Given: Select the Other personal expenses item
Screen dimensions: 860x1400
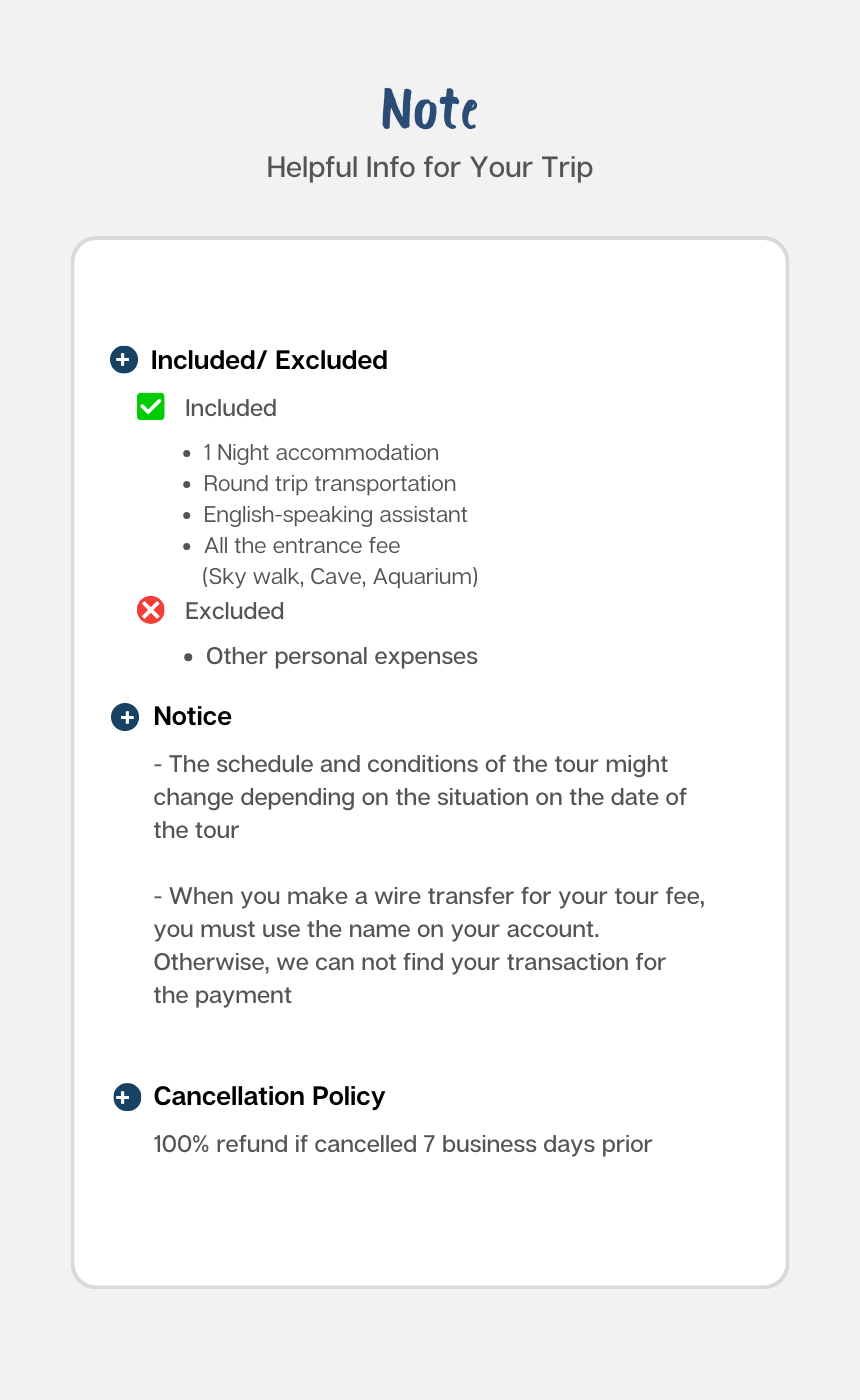Looking at the screenshot, I should tap(341, 657).
